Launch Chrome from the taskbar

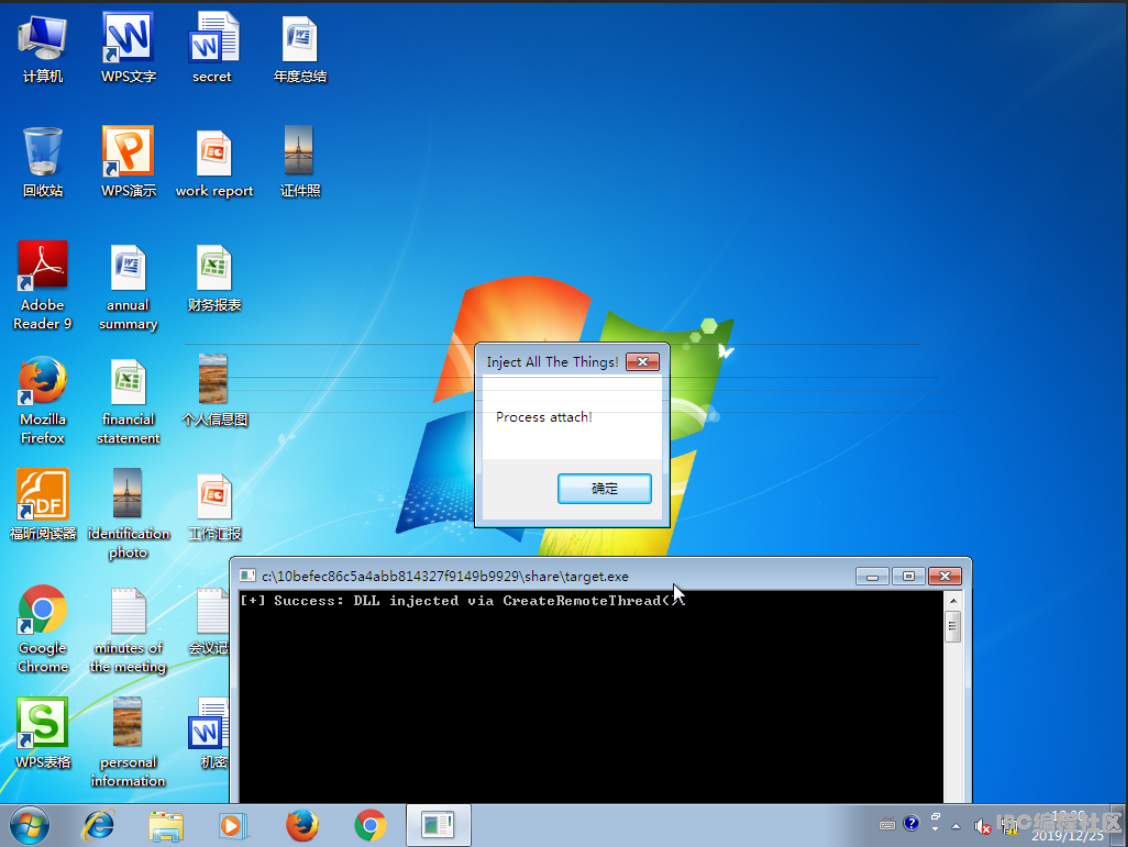tap(370, 825)
